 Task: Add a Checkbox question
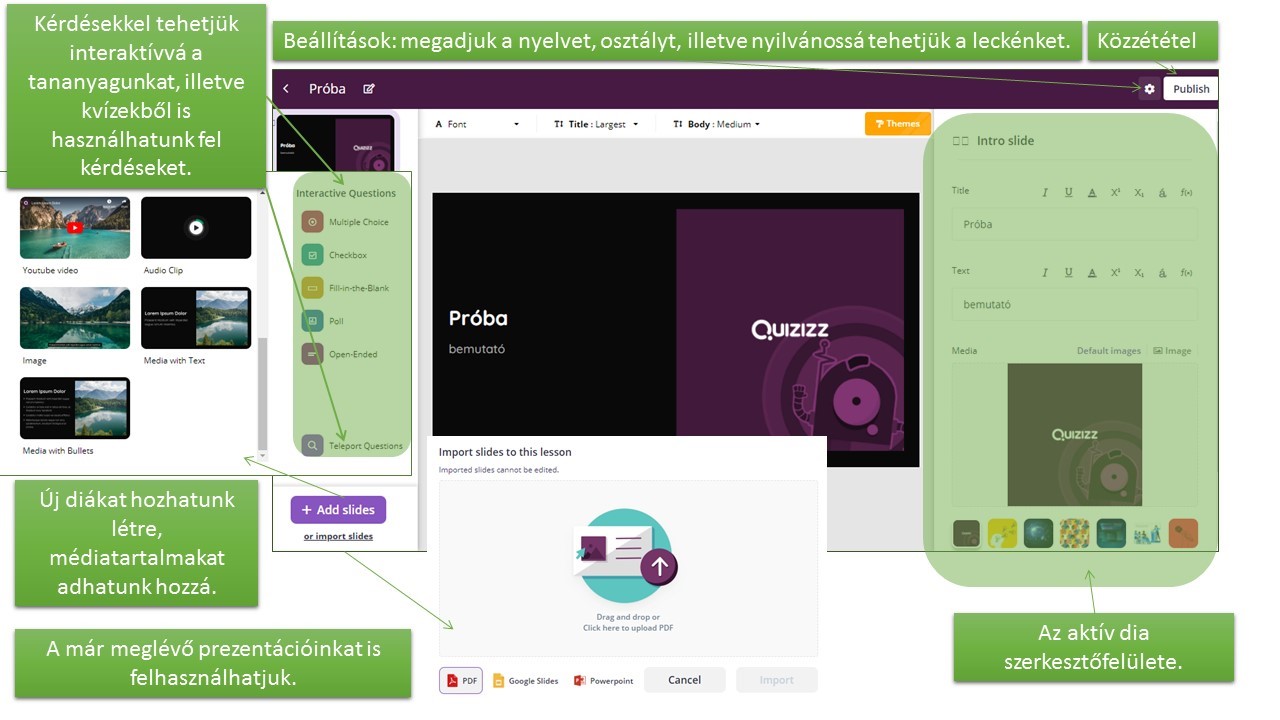tap(336, 255)
